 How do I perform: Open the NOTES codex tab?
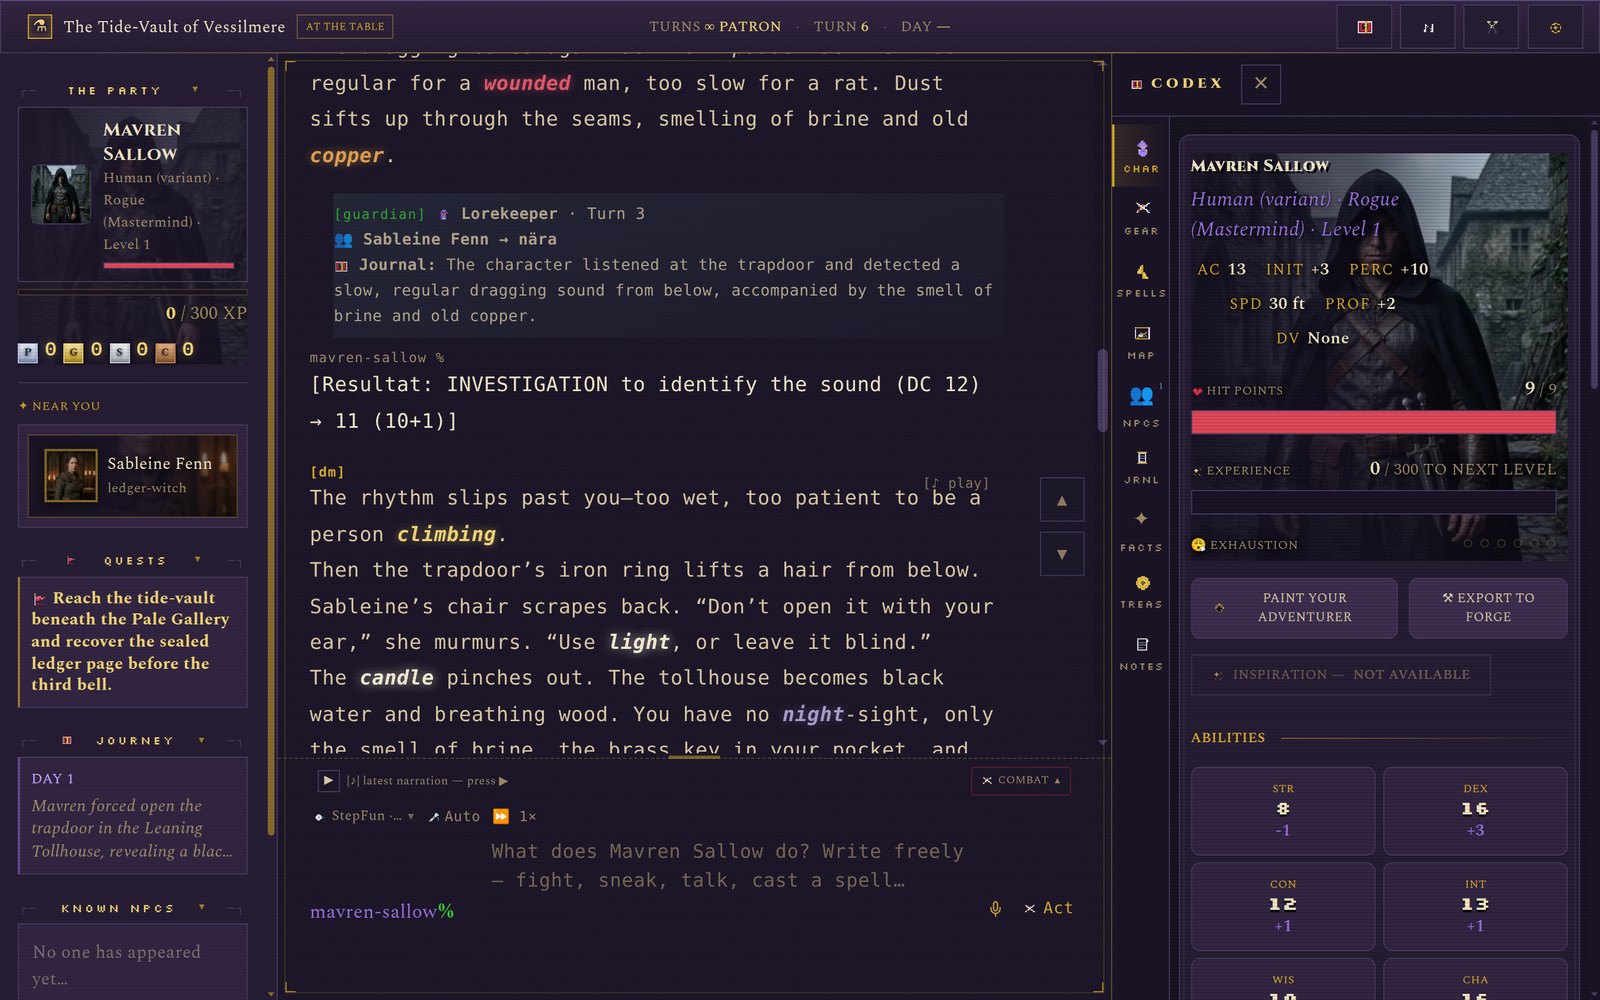click(x=1141, y=654)
